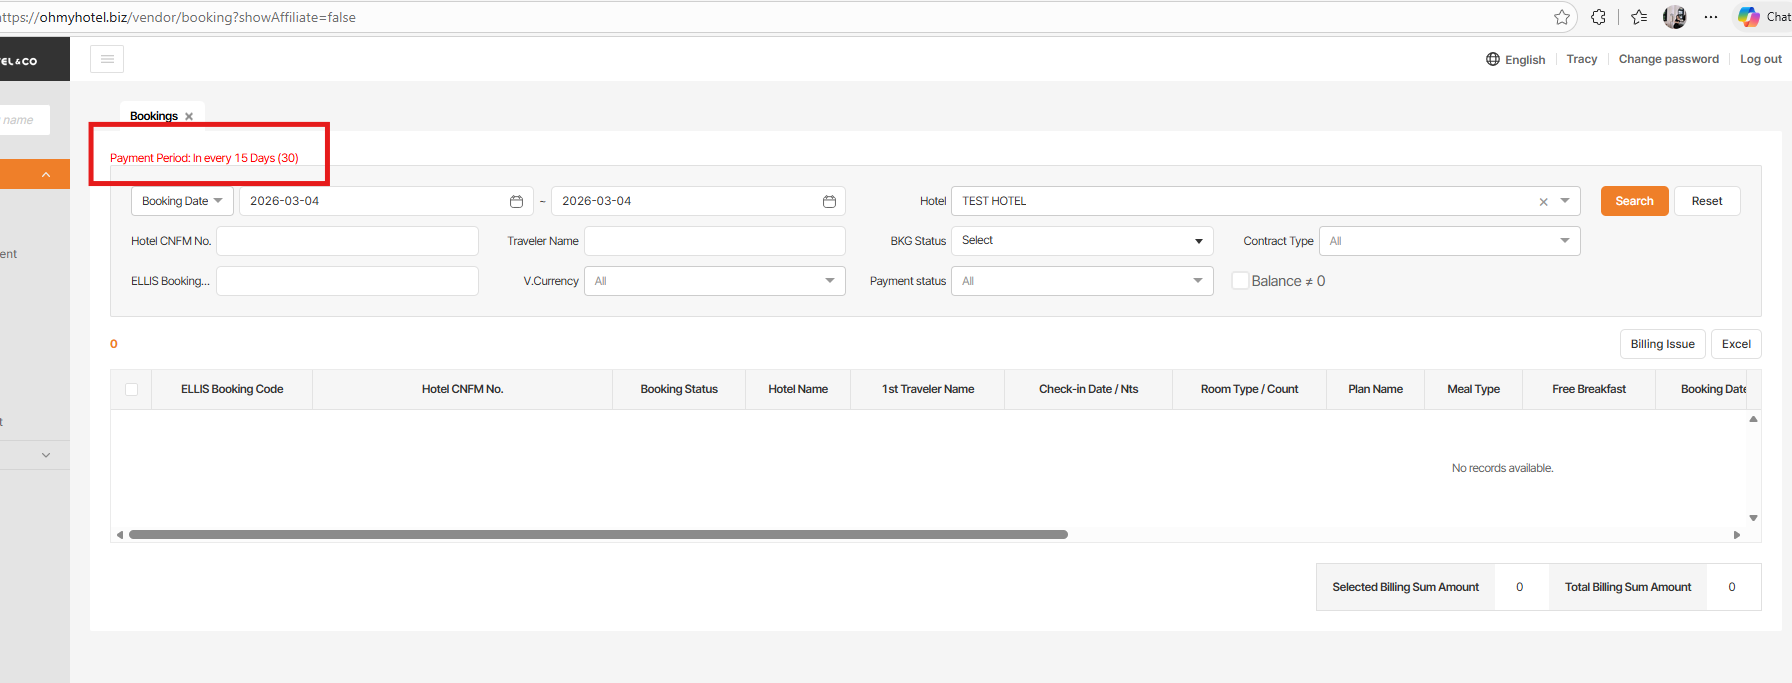Click the browser profile avatar
This screenshot has height=683, width=1792.
point(1675,17)
